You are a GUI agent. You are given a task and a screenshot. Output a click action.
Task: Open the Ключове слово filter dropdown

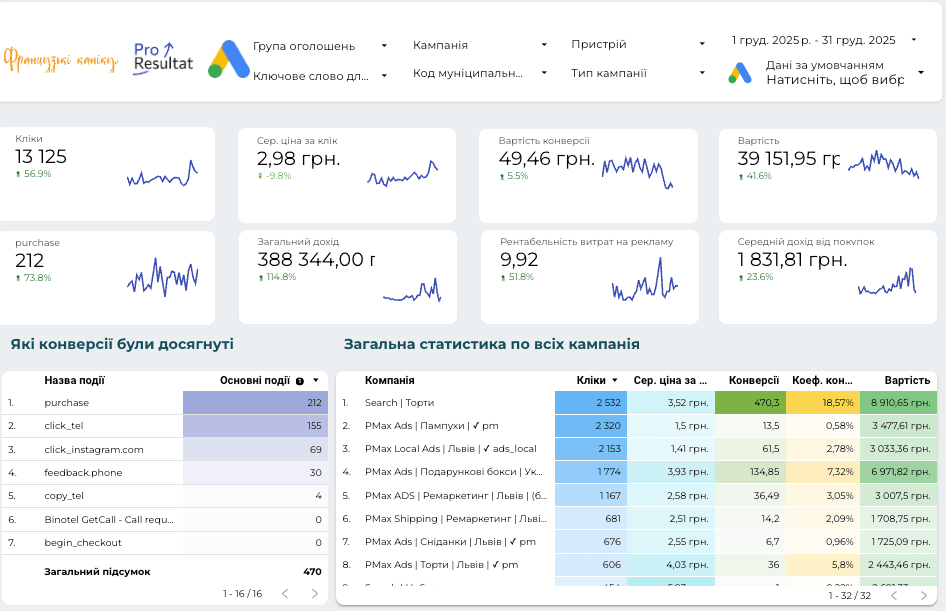pos(320,75)
